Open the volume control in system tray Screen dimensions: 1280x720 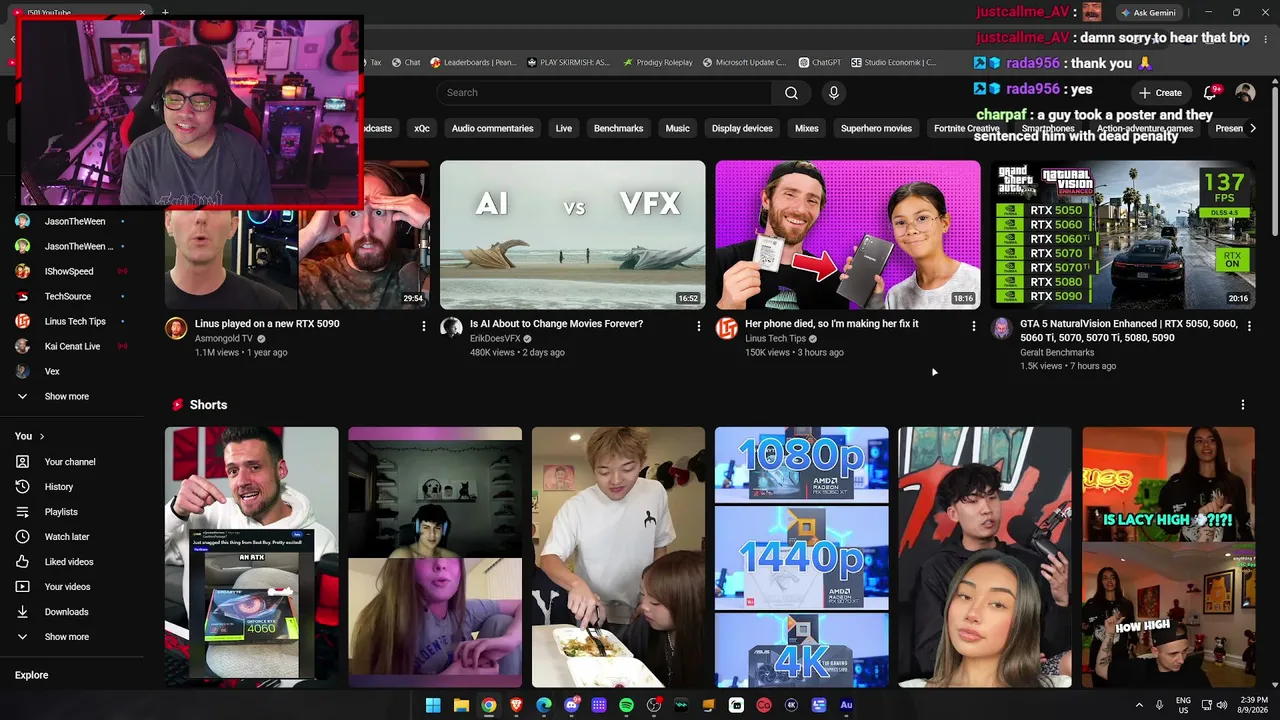pyautogui.click(x=1223, y=705)
